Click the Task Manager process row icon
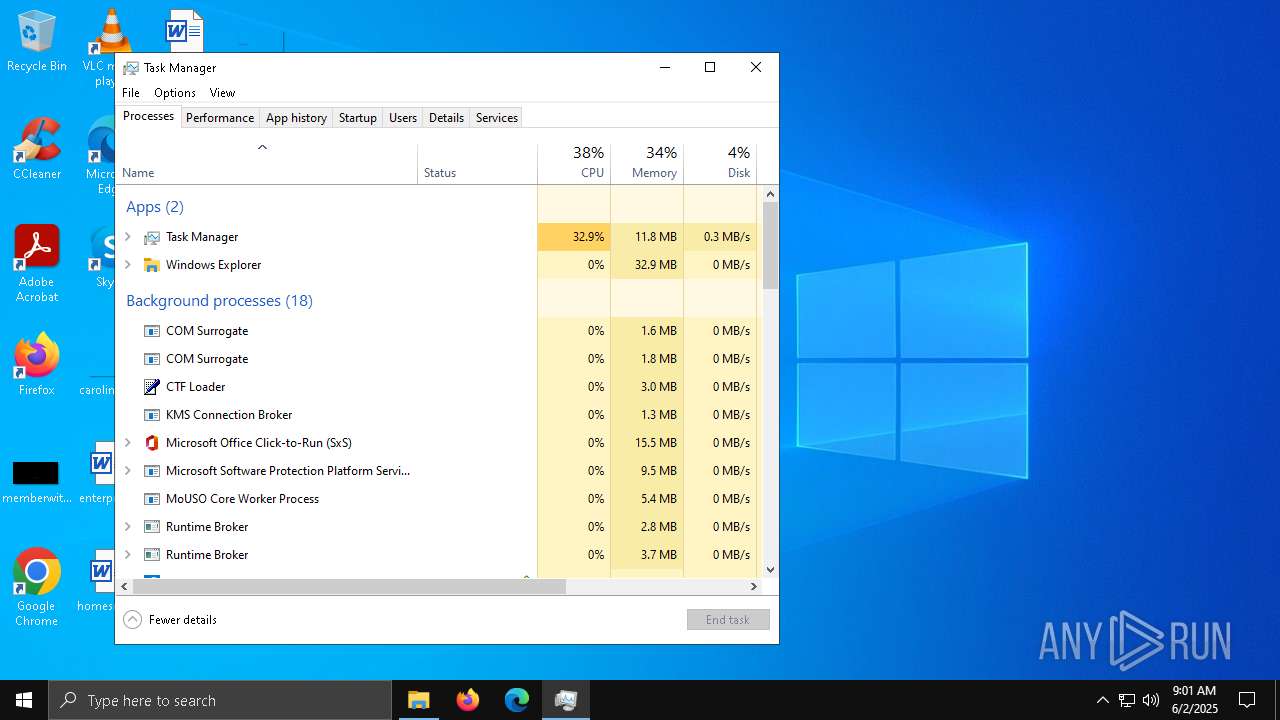1280x720 pixels. click(x=152, y=237)
